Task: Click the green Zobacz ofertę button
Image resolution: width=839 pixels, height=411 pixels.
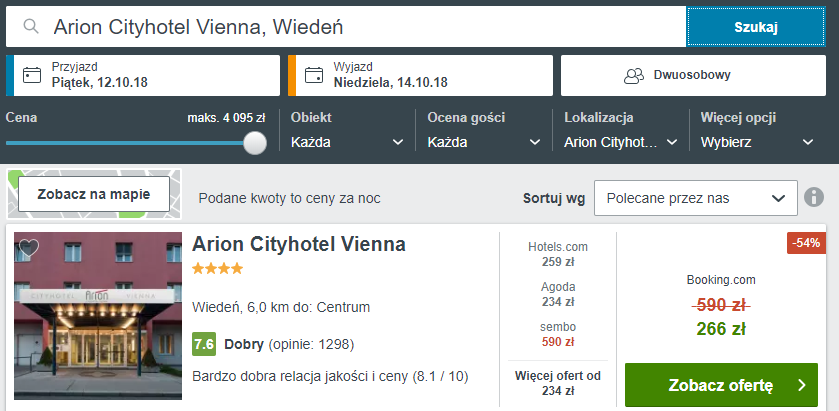Action: 721,385
